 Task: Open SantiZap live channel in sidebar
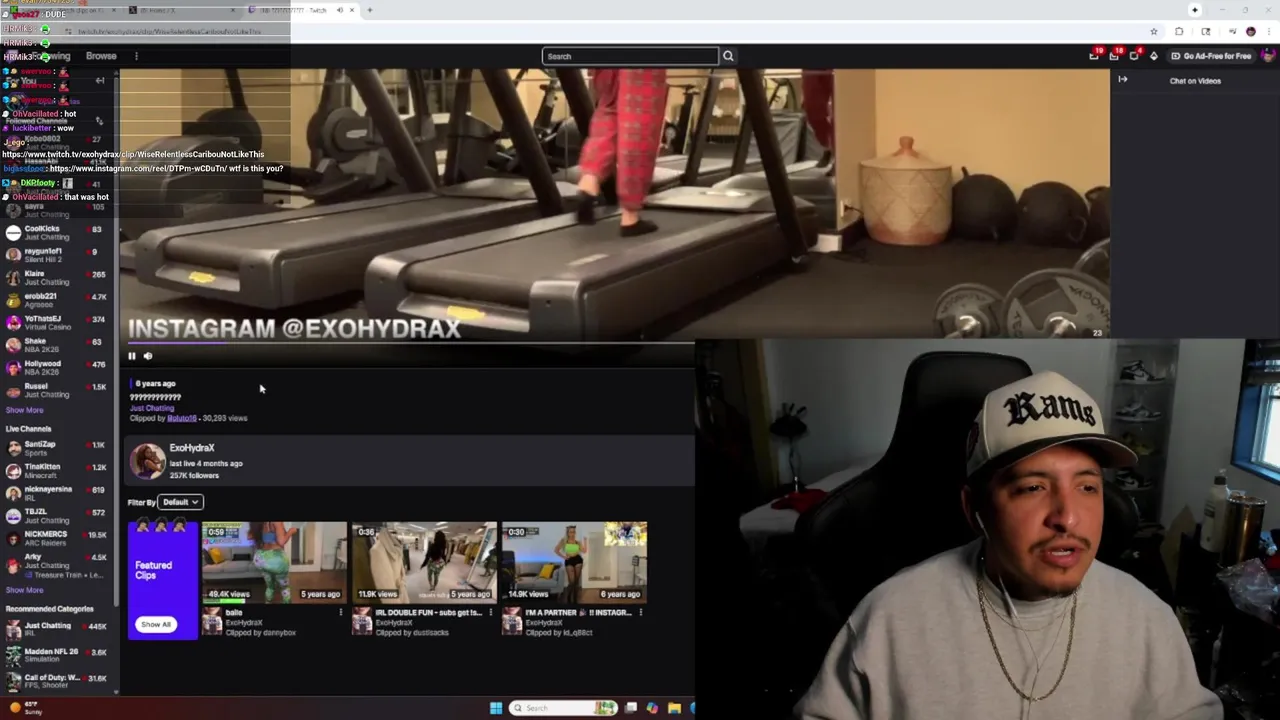tap(57, 448)
